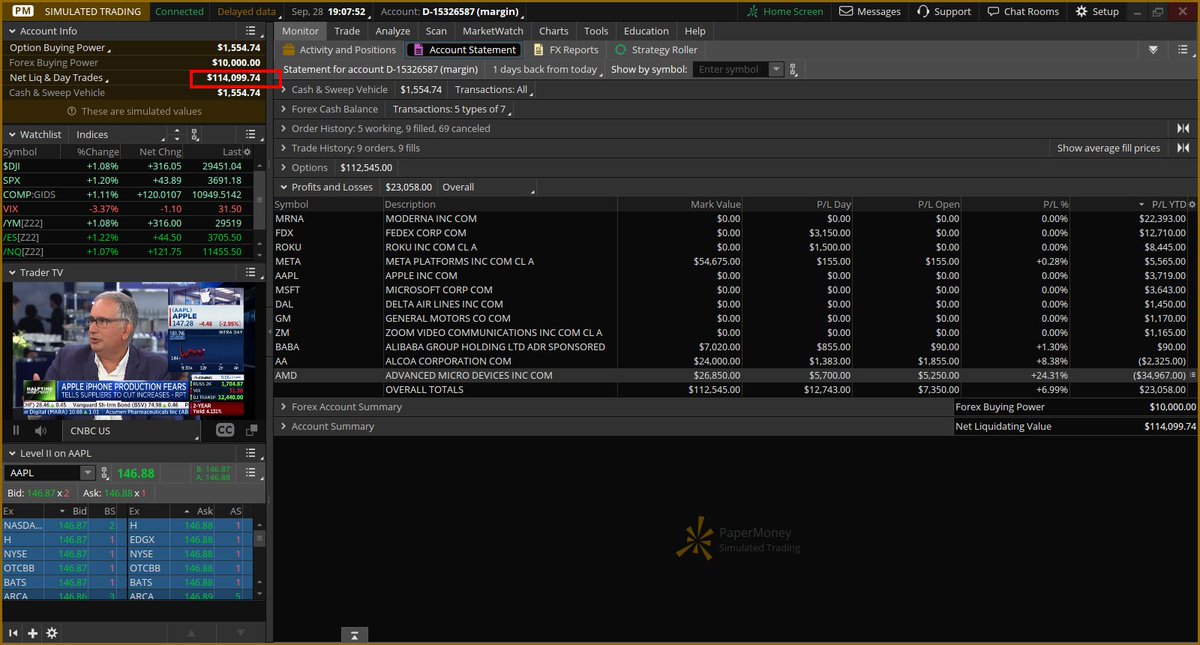This screenshot has width=1200, height=645.
Task: Expand the Order History section
Action: 283,128
